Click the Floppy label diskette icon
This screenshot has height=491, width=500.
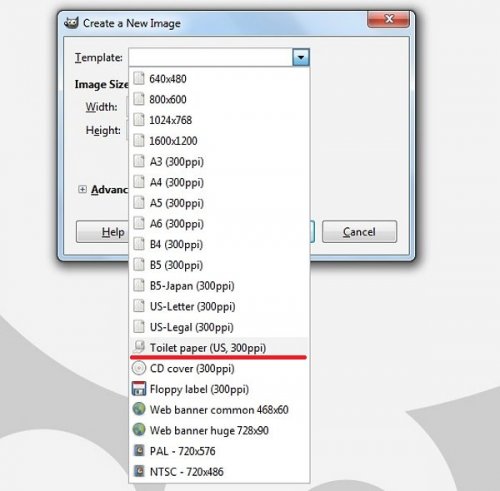coord(139,389)
